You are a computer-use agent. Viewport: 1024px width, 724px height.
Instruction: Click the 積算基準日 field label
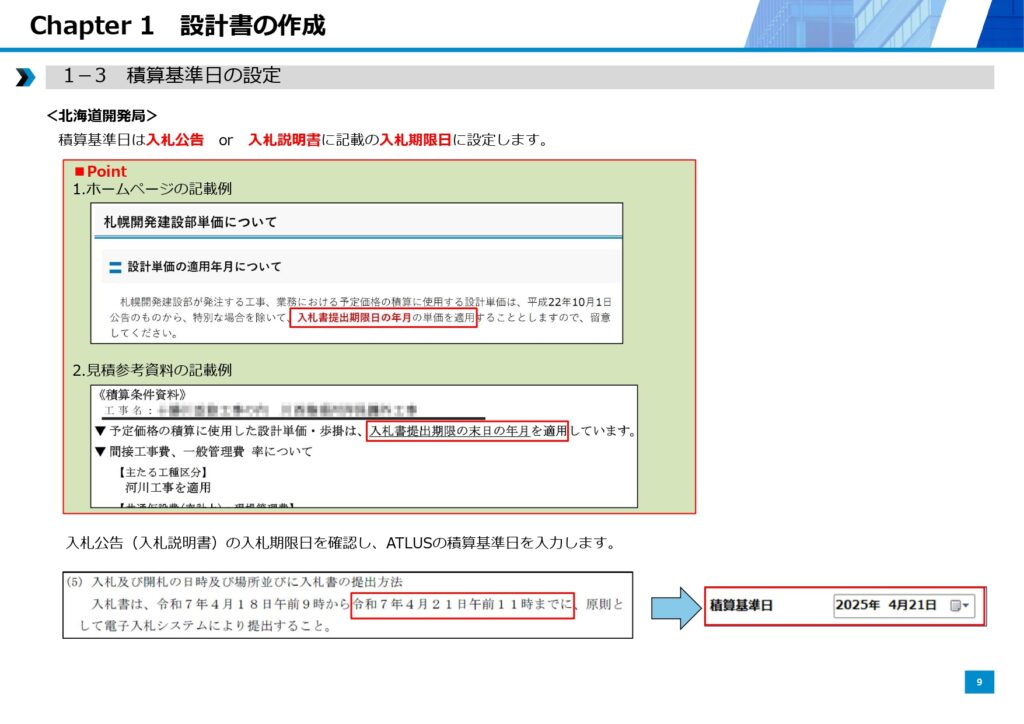(x=741, y=606)
